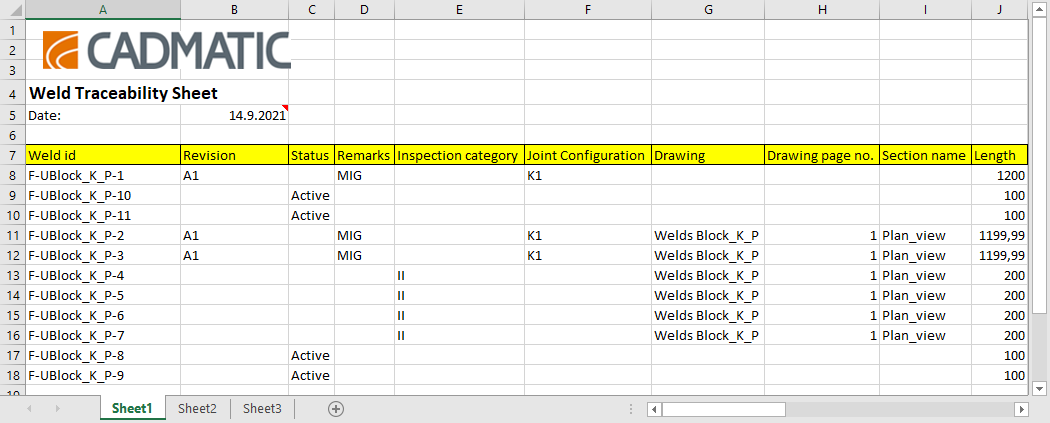Click the vertical scroll down arrow

1040,388
